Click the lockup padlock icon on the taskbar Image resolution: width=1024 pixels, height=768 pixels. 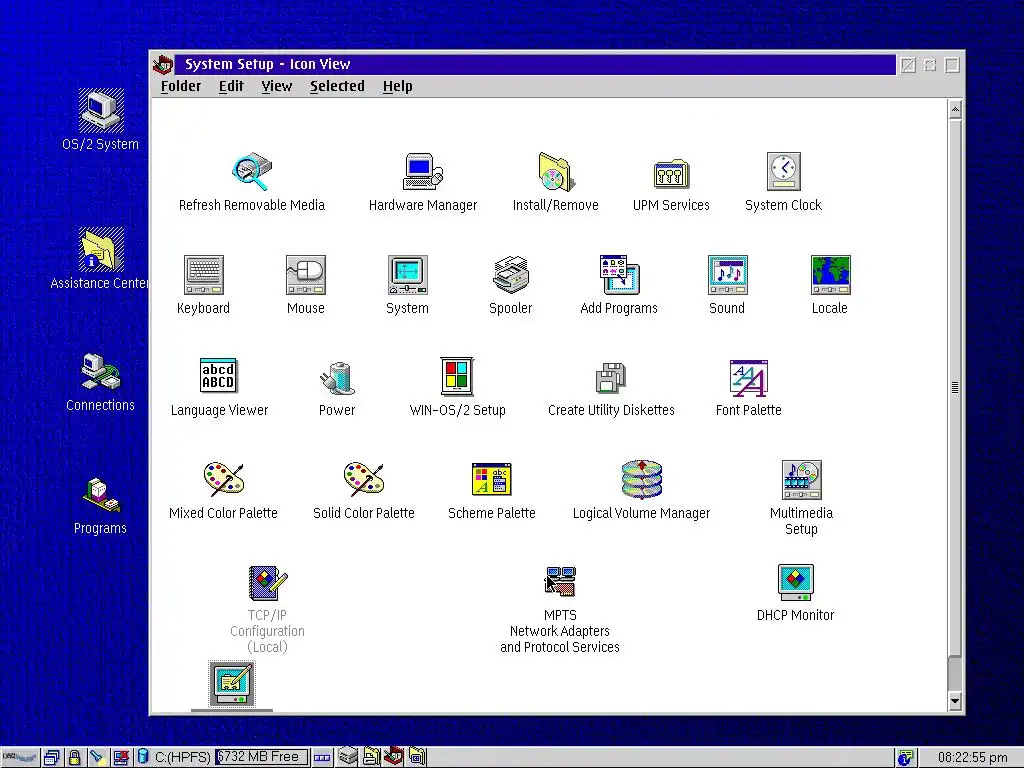[74, 758]
